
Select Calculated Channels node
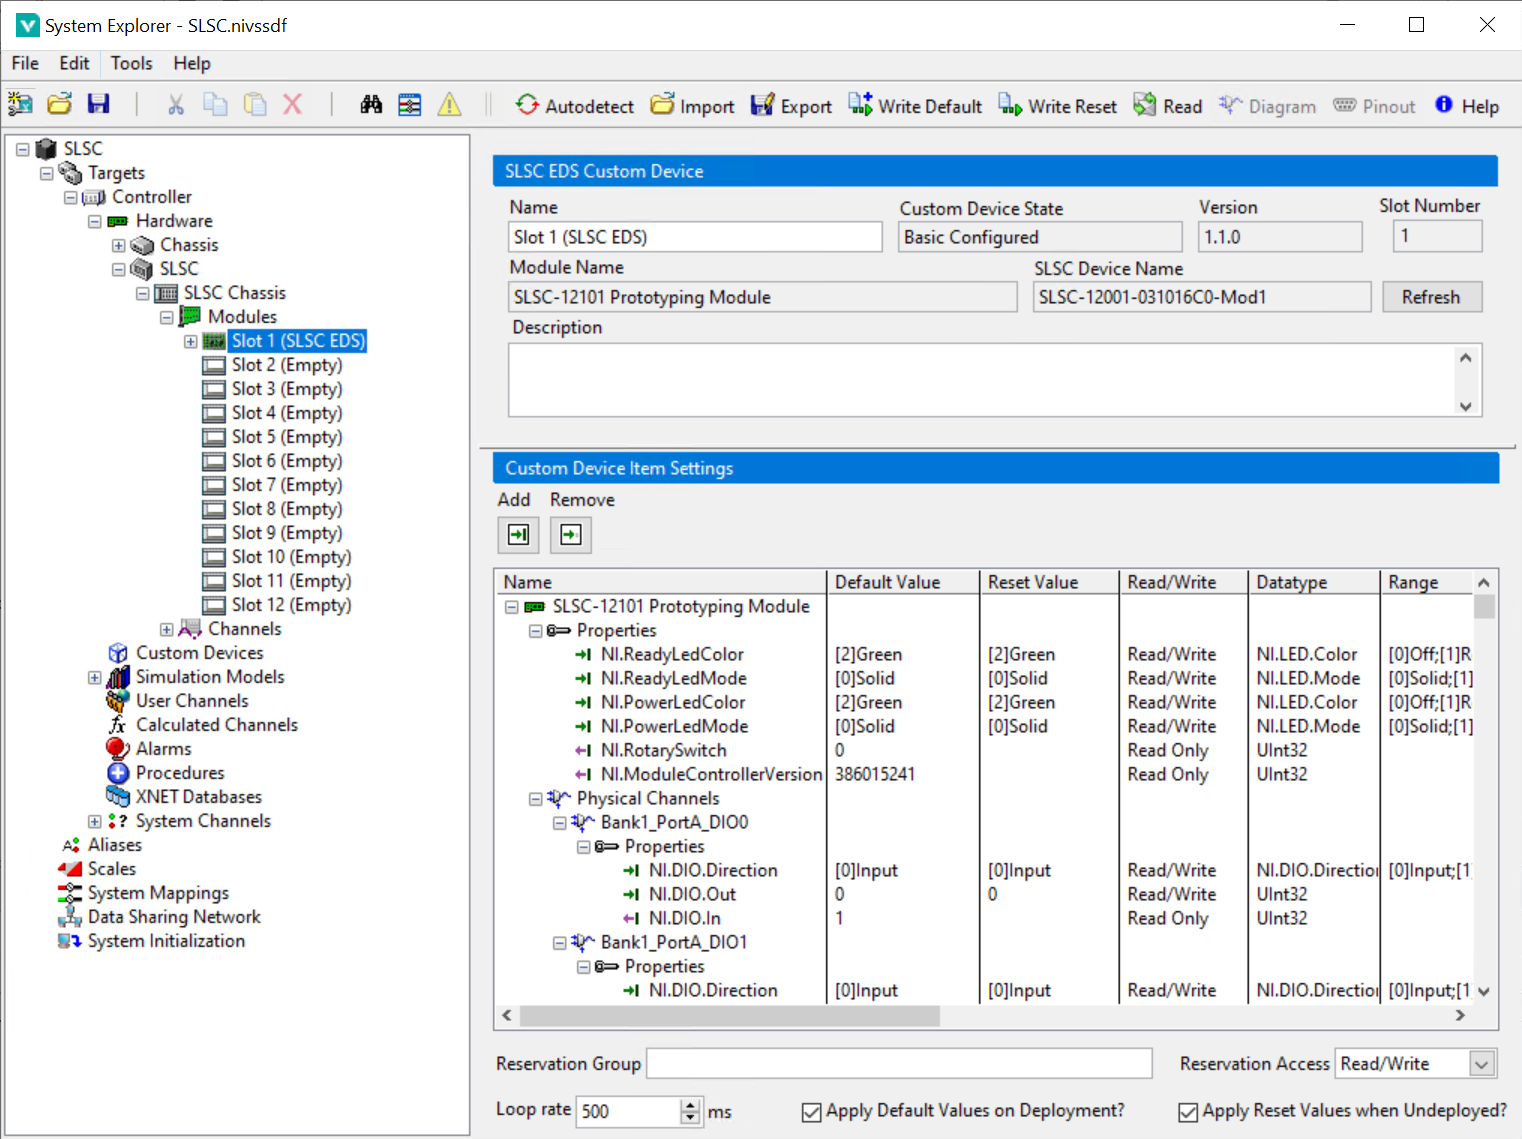point(217,725)
